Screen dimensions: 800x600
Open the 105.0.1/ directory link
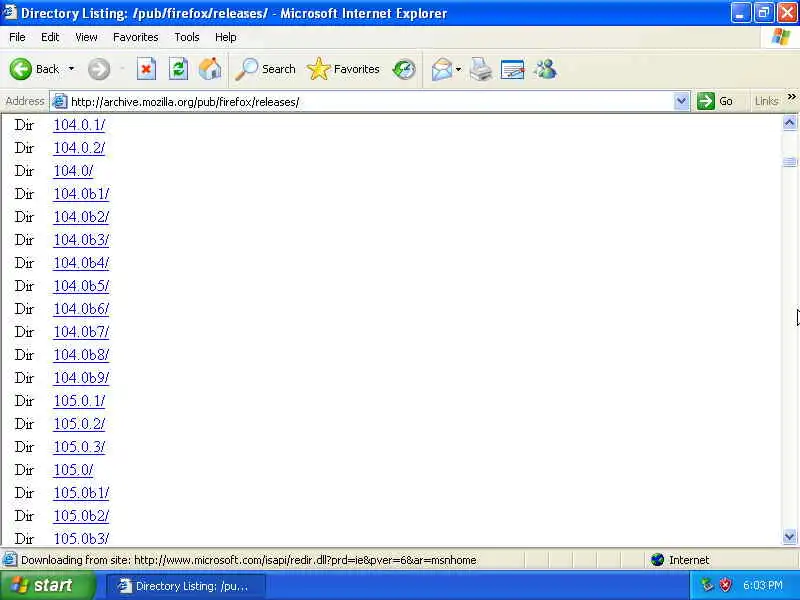(80, 401)
